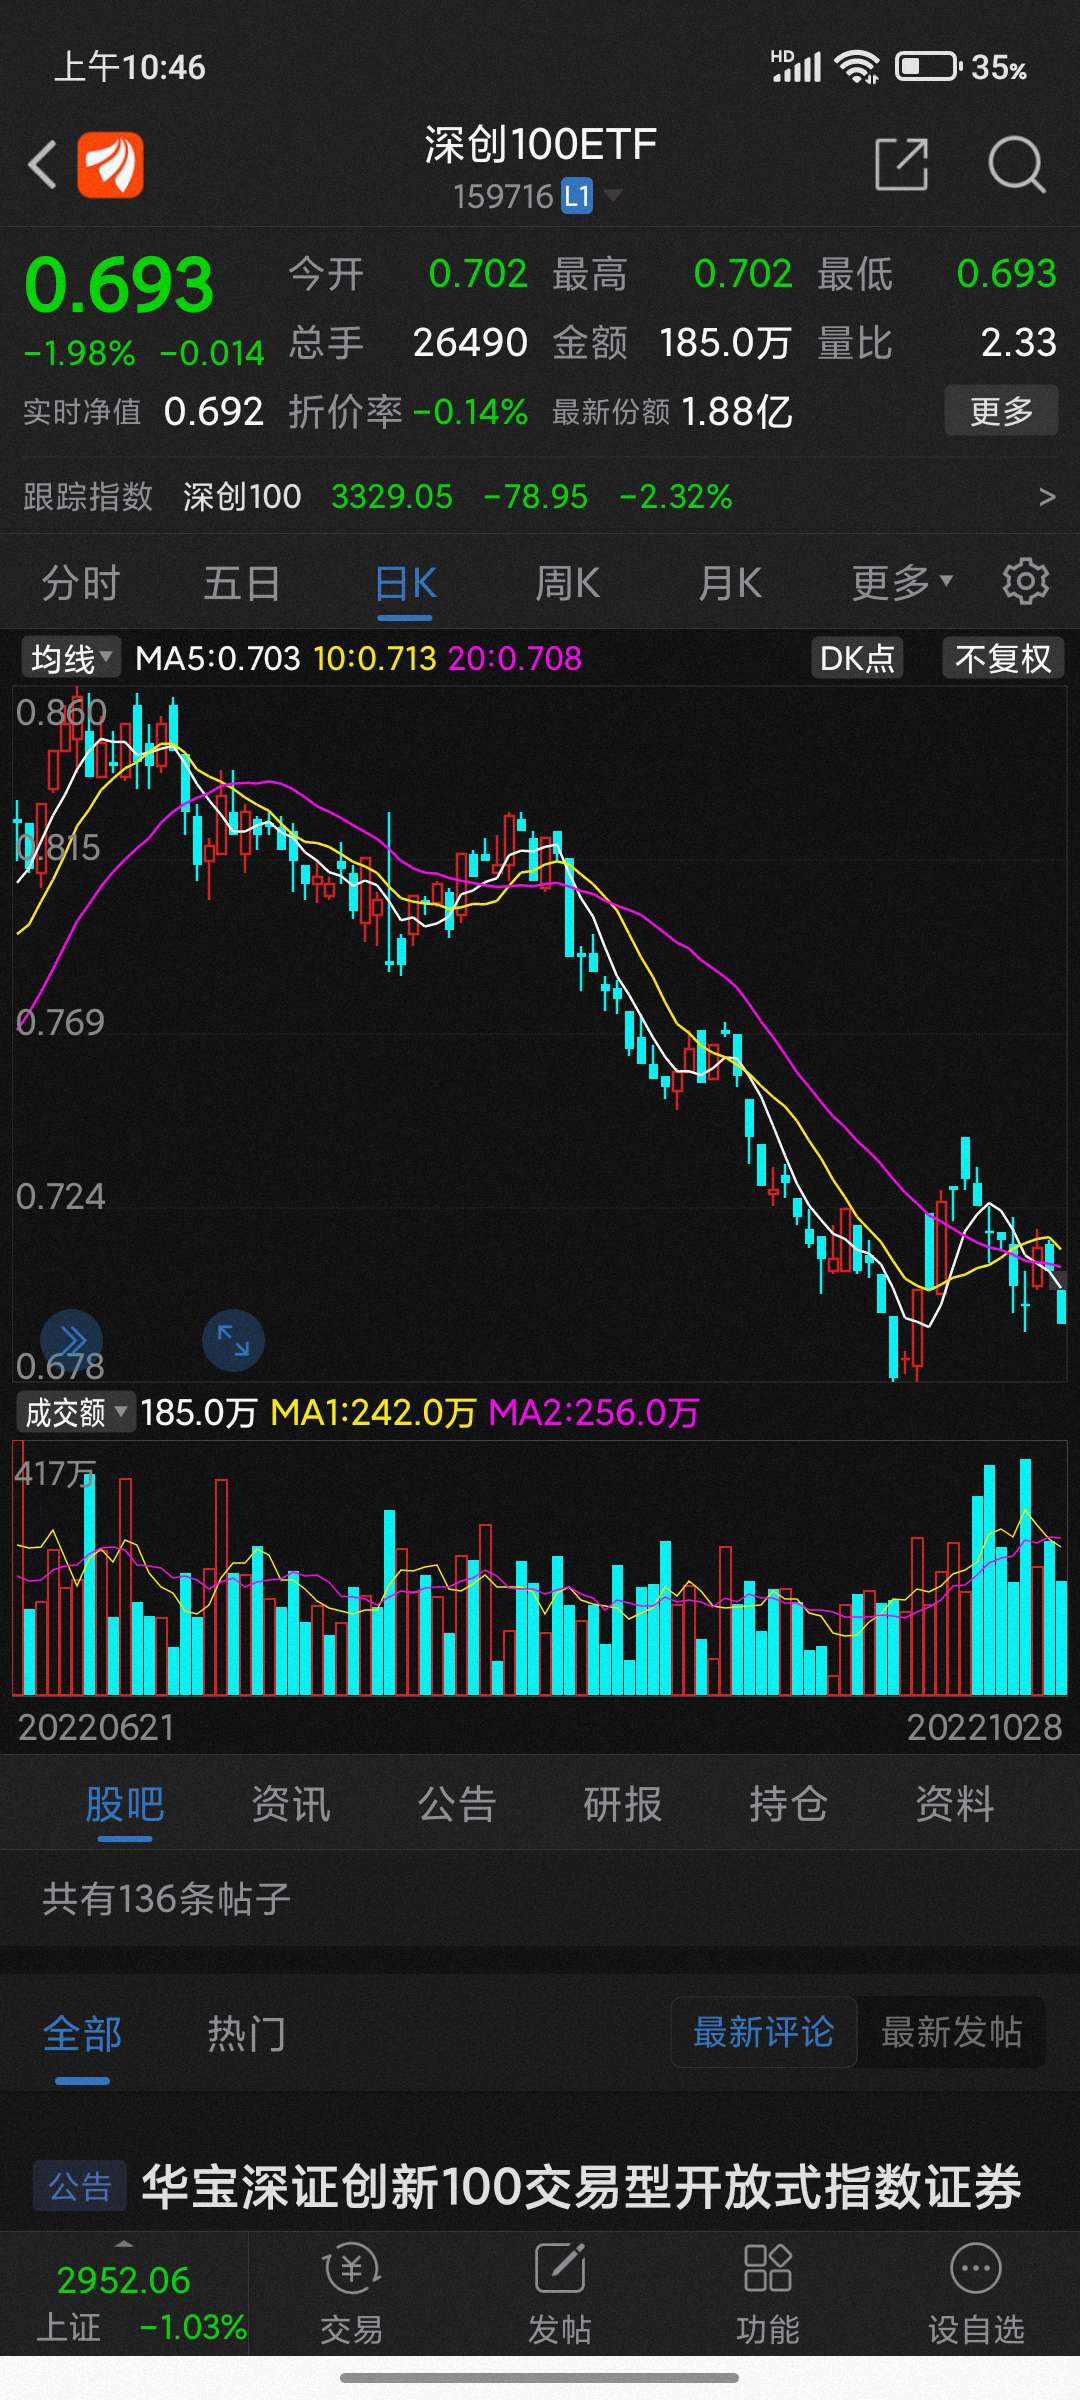
Task: Expand the 上证 index bar arrow
Action: tap(124, 2242)
